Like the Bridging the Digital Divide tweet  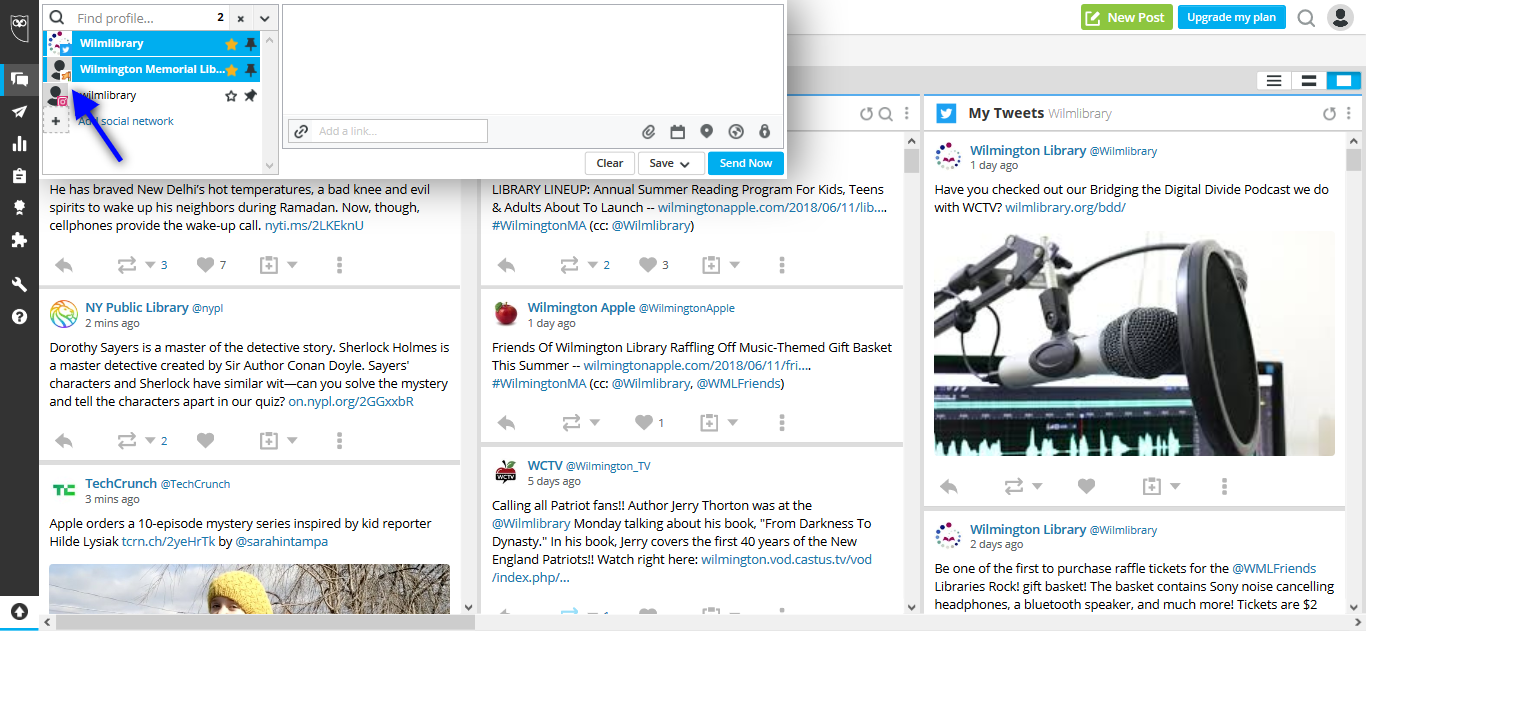1087,486
